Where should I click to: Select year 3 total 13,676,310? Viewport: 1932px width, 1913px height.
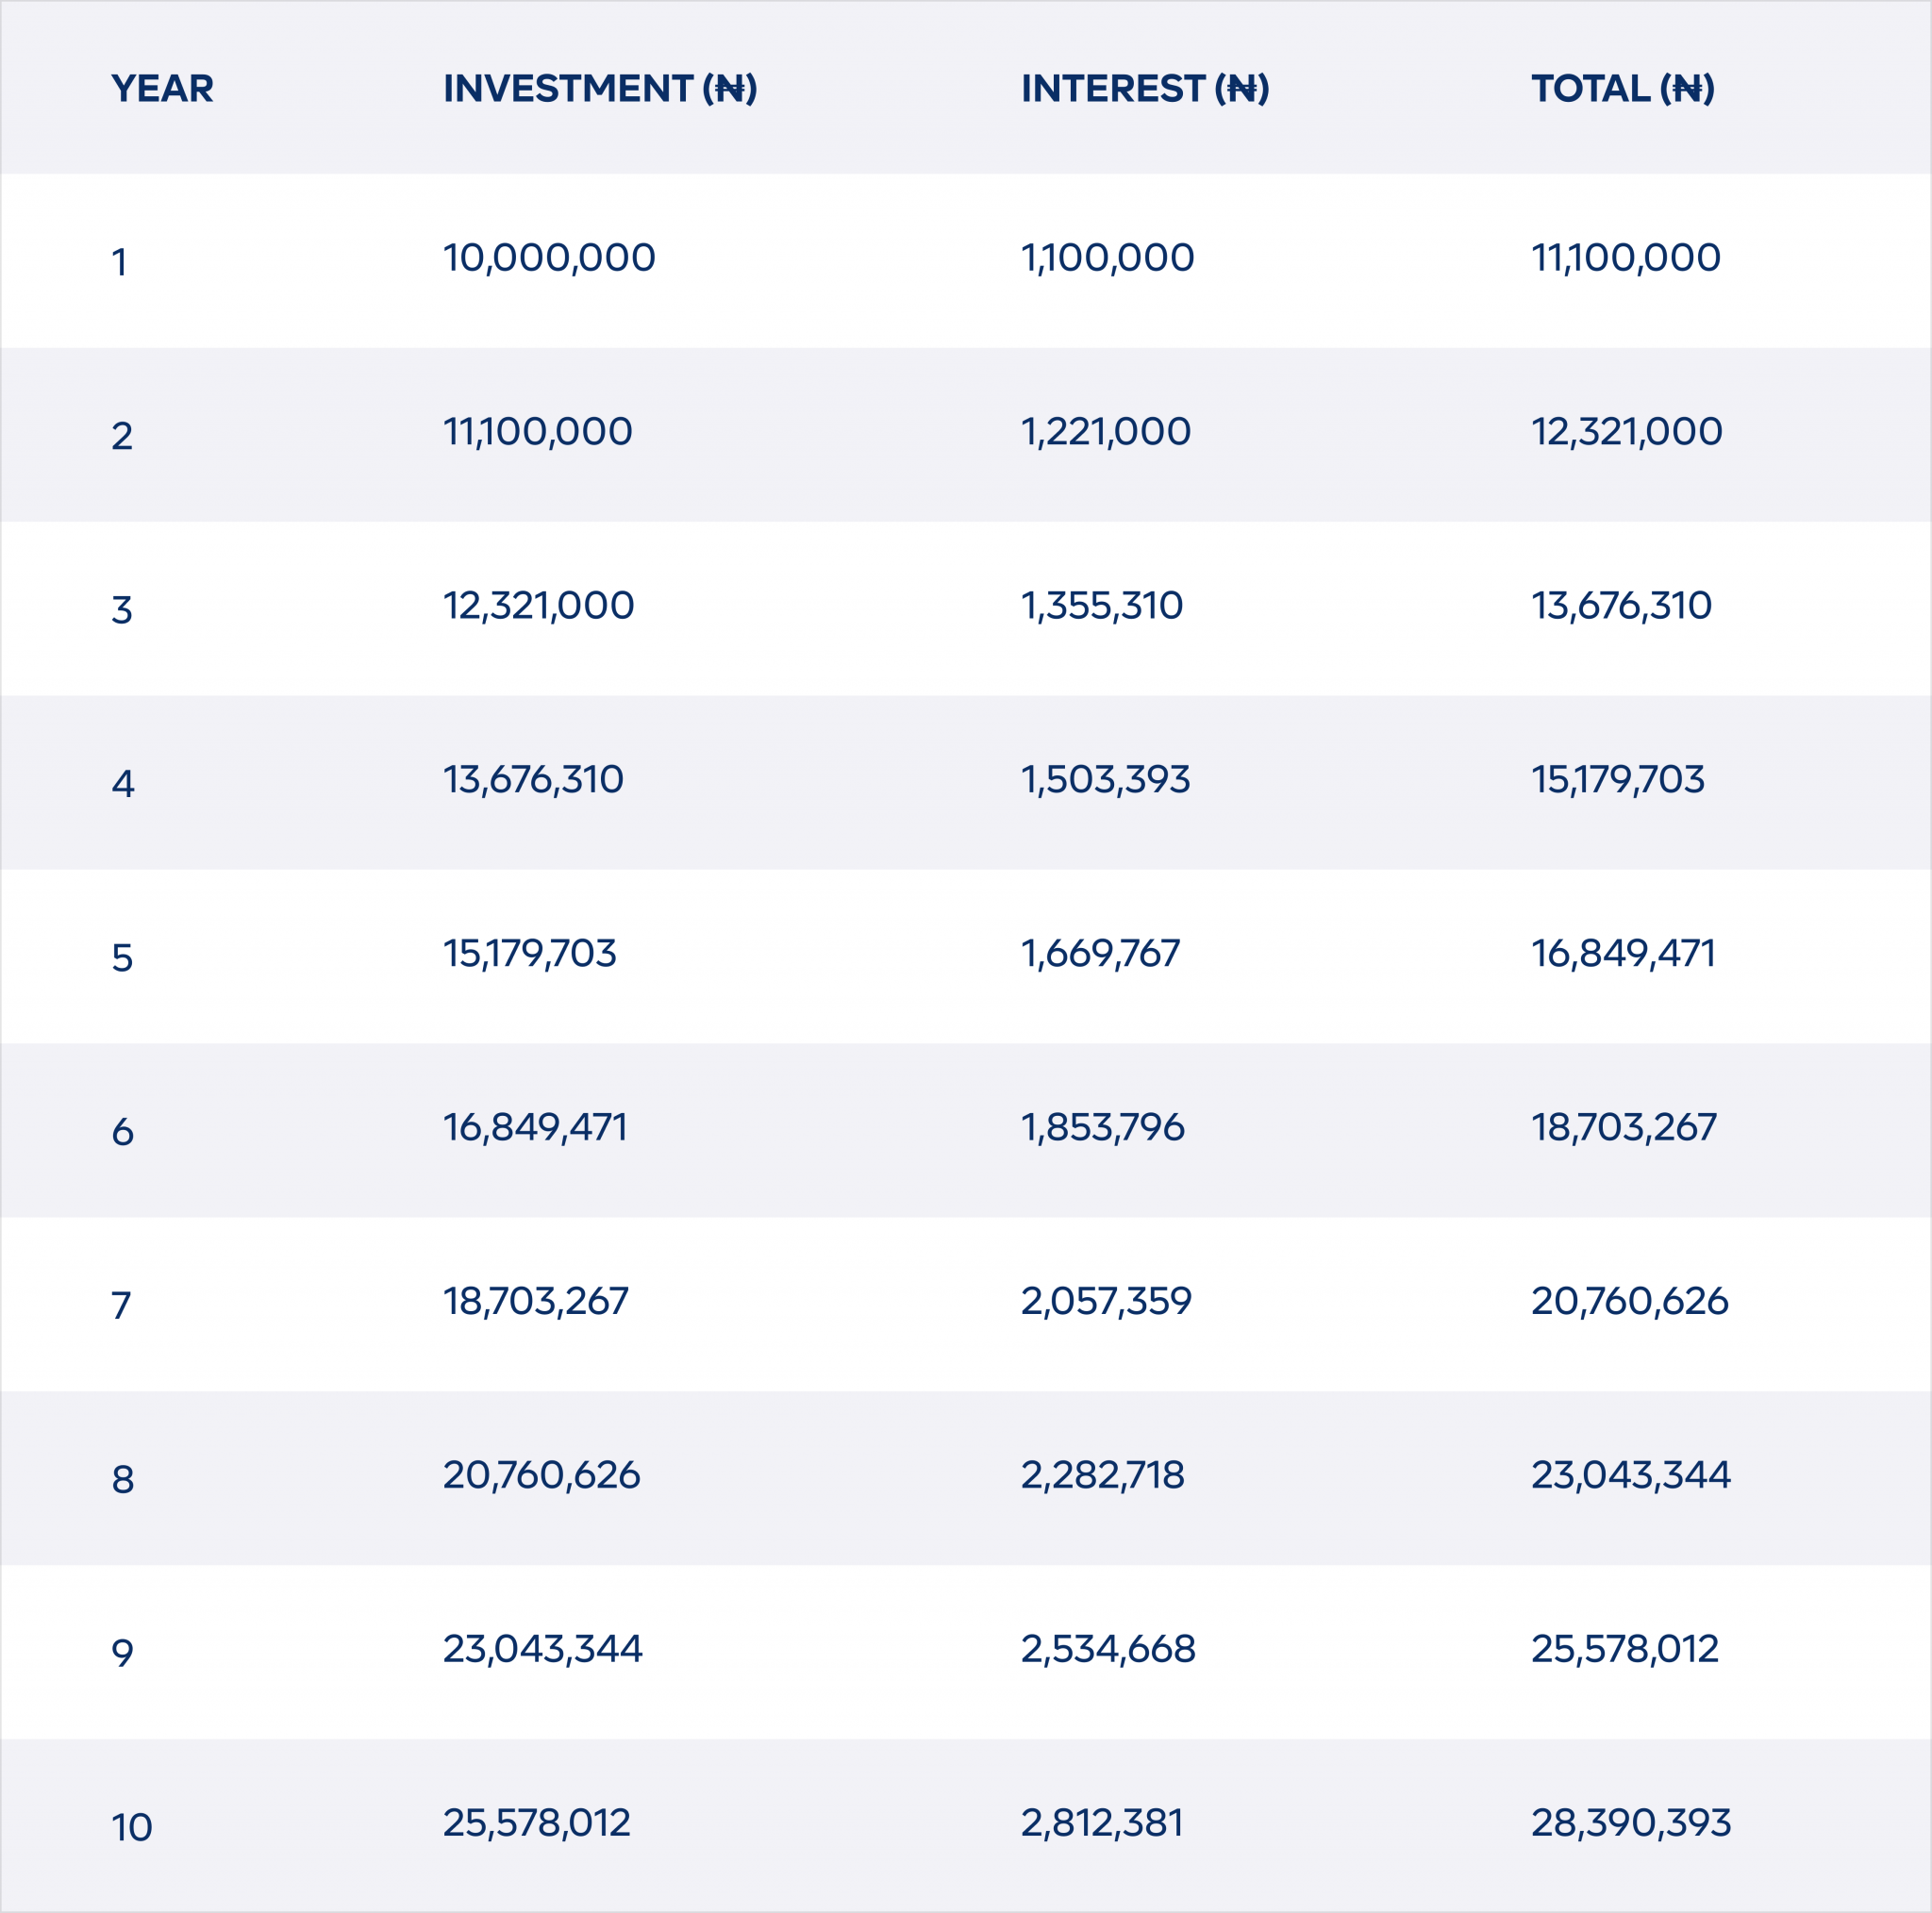1622,606
